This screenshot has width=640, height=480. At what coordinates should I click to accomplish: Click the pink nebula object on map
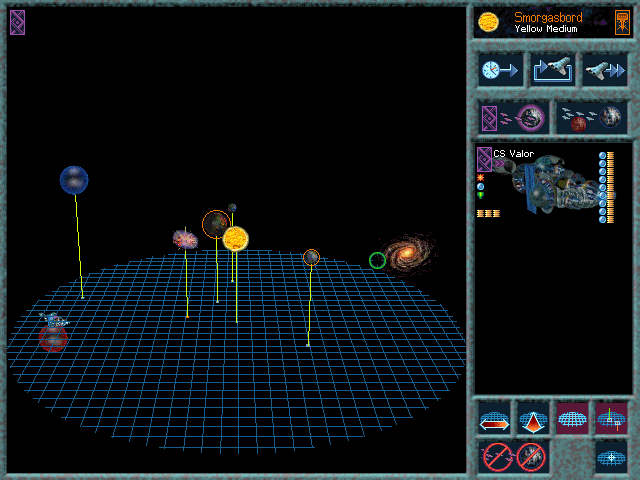[x=185, y=239]
